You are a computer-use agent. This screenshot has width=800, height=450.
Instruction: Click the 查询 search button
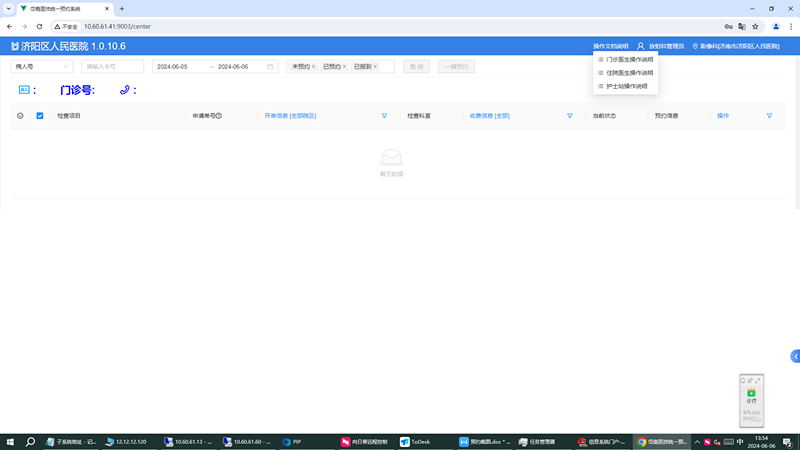tap(416, 67)
